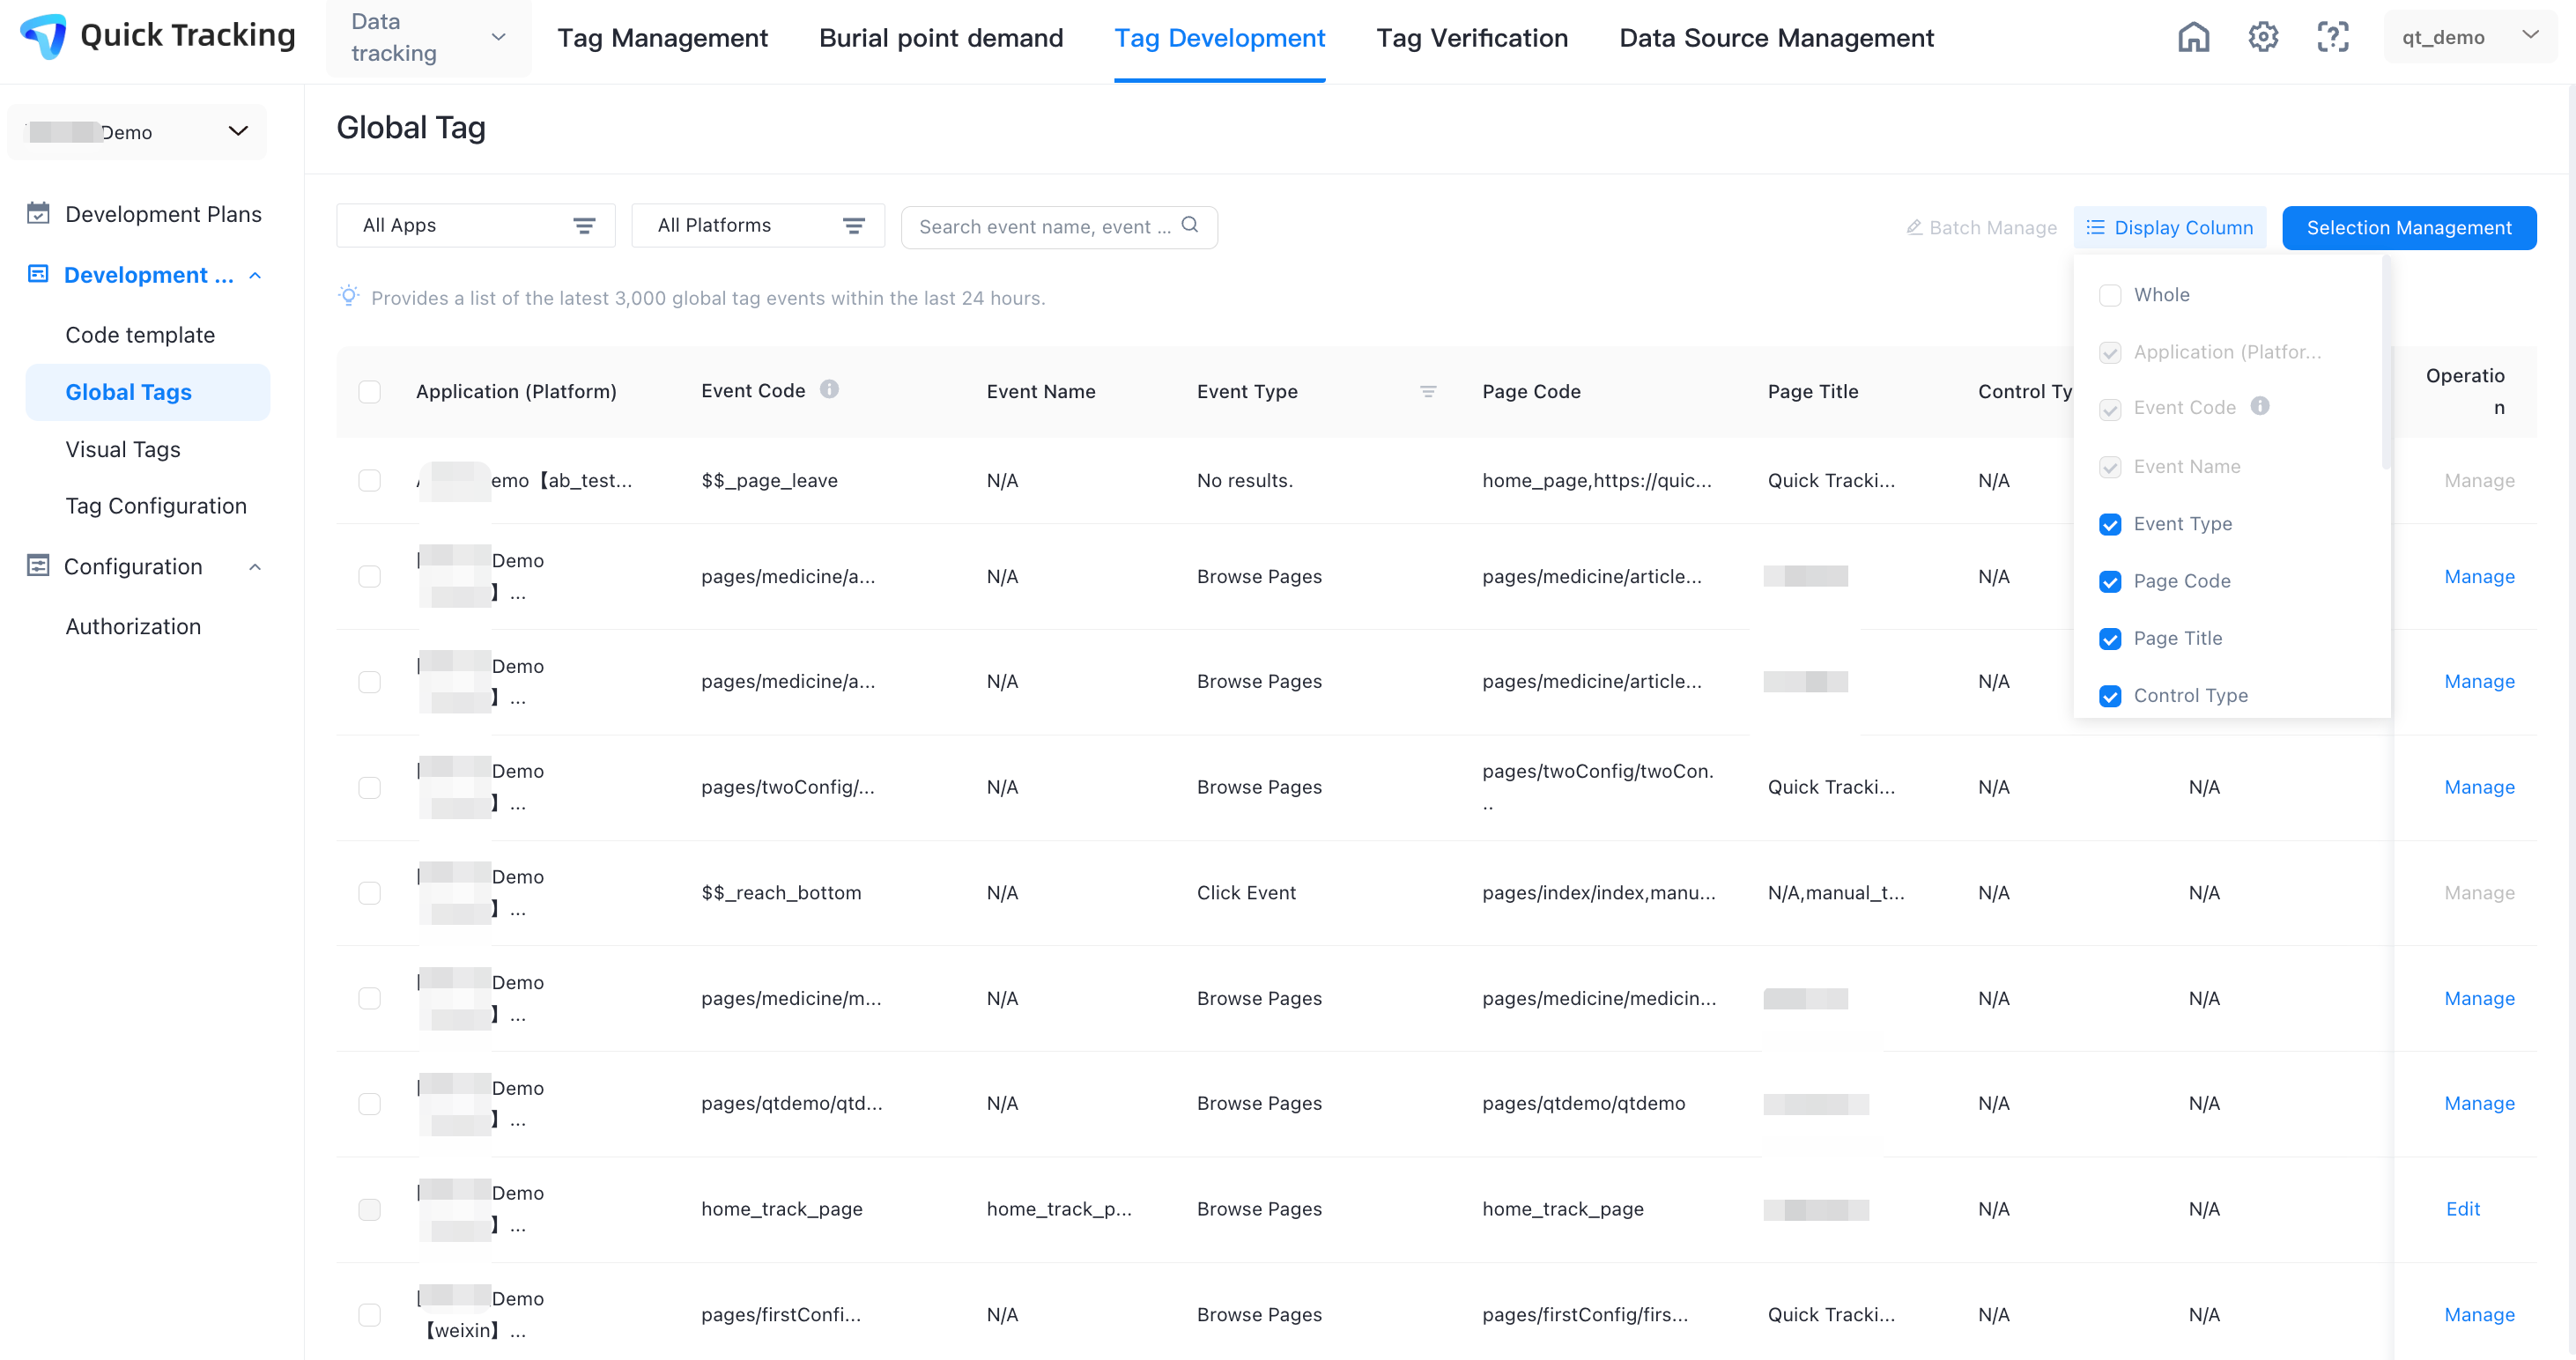Click the Event Code info icon in table header

829,389
